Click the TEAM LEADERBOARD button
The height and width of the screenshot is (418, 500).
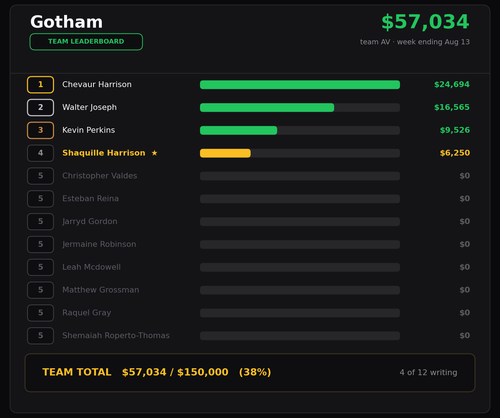pos(86,42)
